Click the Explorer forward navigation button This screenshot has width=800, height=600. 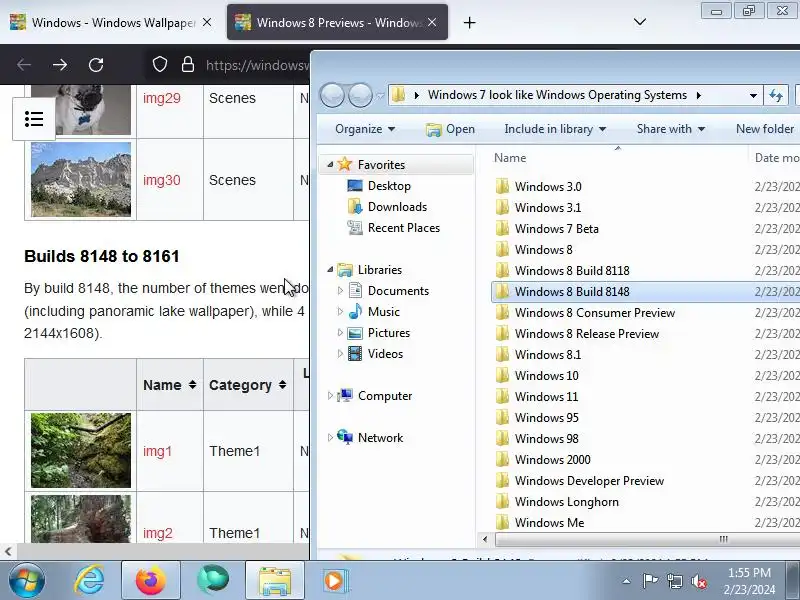point(360,95)
